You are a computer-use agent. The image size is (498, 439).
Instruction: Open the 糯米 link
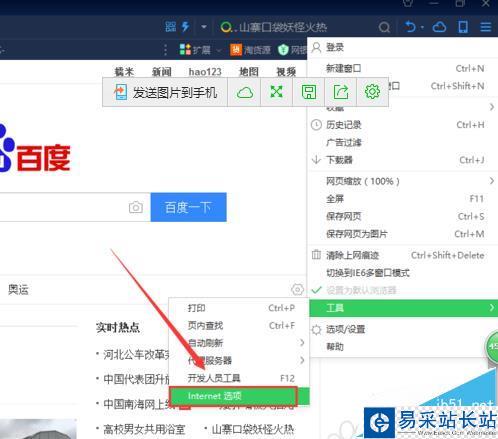(124, 72)
